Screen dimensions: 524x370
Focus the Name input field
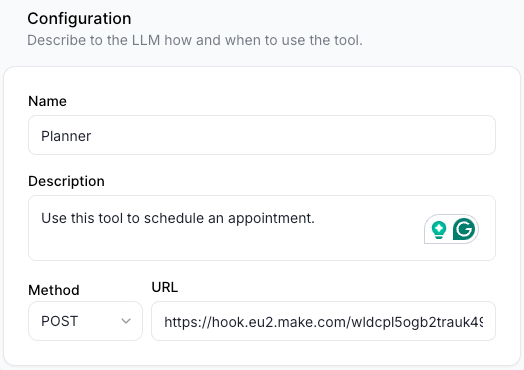[x=262, y=135]
